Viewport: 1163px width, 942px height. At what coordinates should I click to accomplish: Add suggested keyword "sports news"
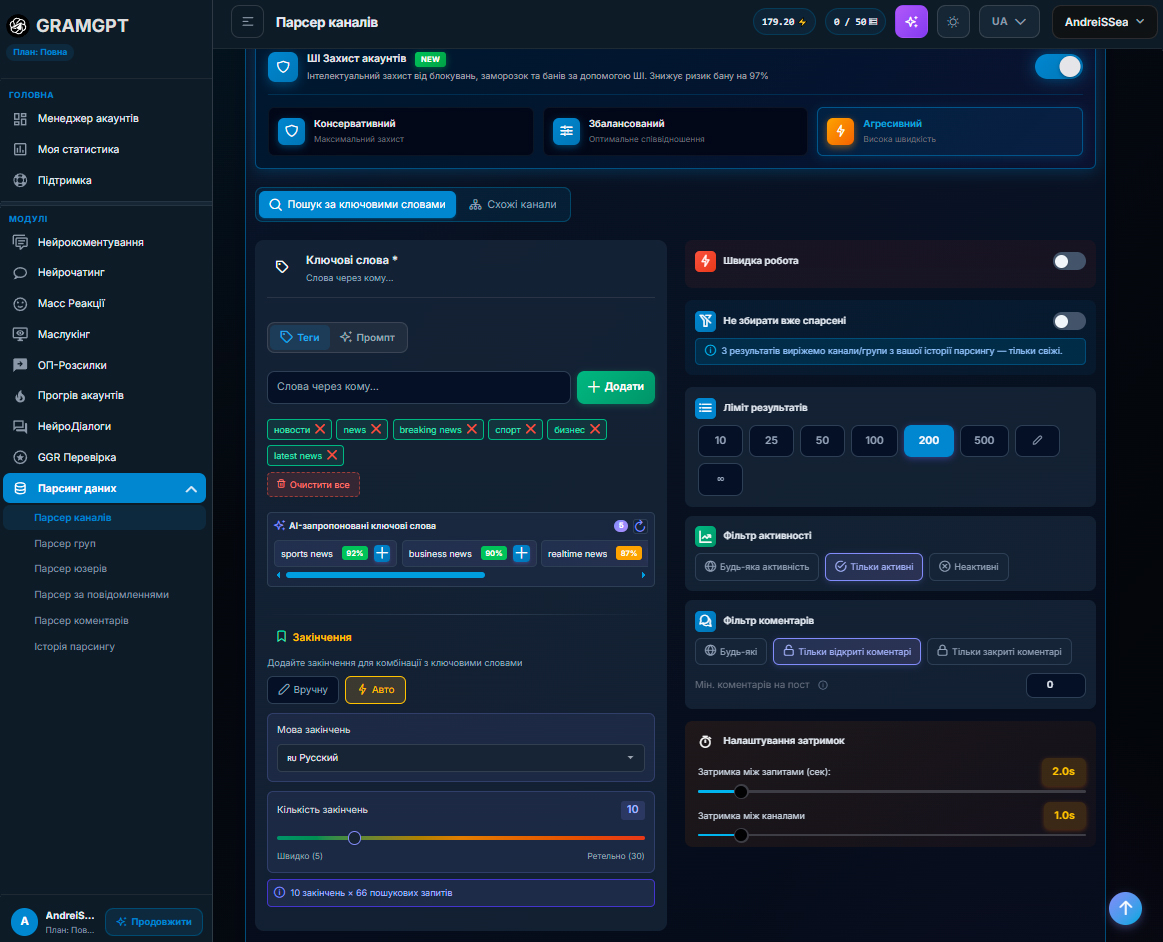(382, 553)
